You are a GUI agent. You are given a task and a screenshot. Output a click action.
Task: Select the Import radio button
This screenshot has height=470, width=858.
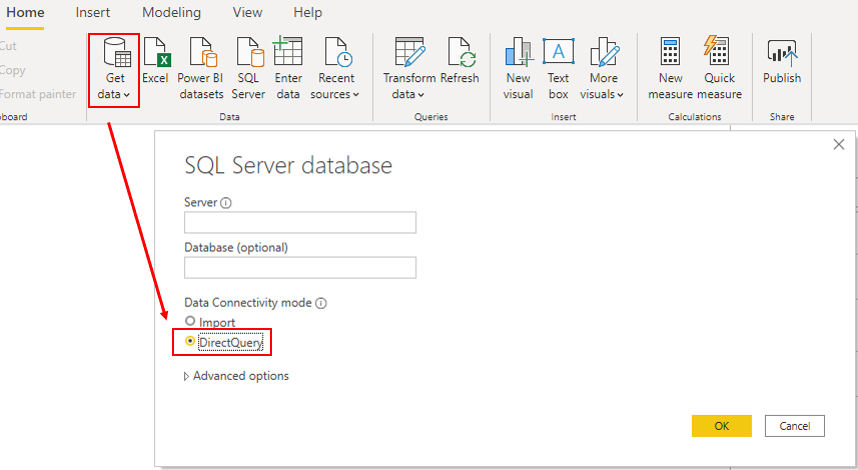pyautogui.click(x=190, y=321)
